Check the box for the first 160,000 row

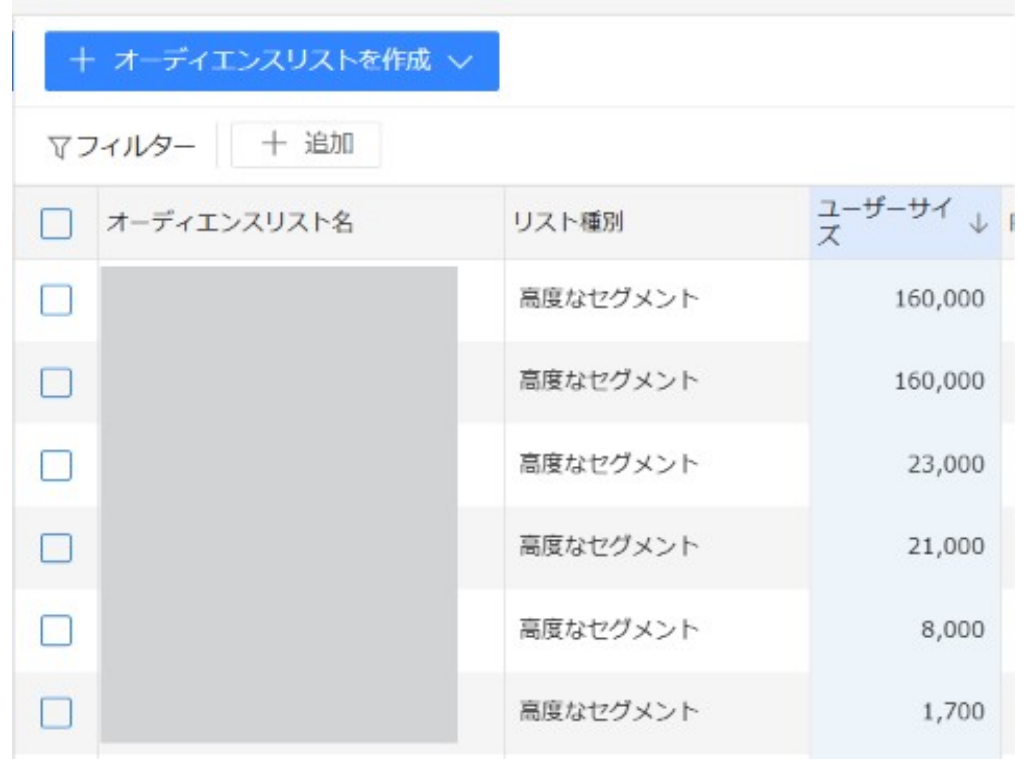coord(56,300)
